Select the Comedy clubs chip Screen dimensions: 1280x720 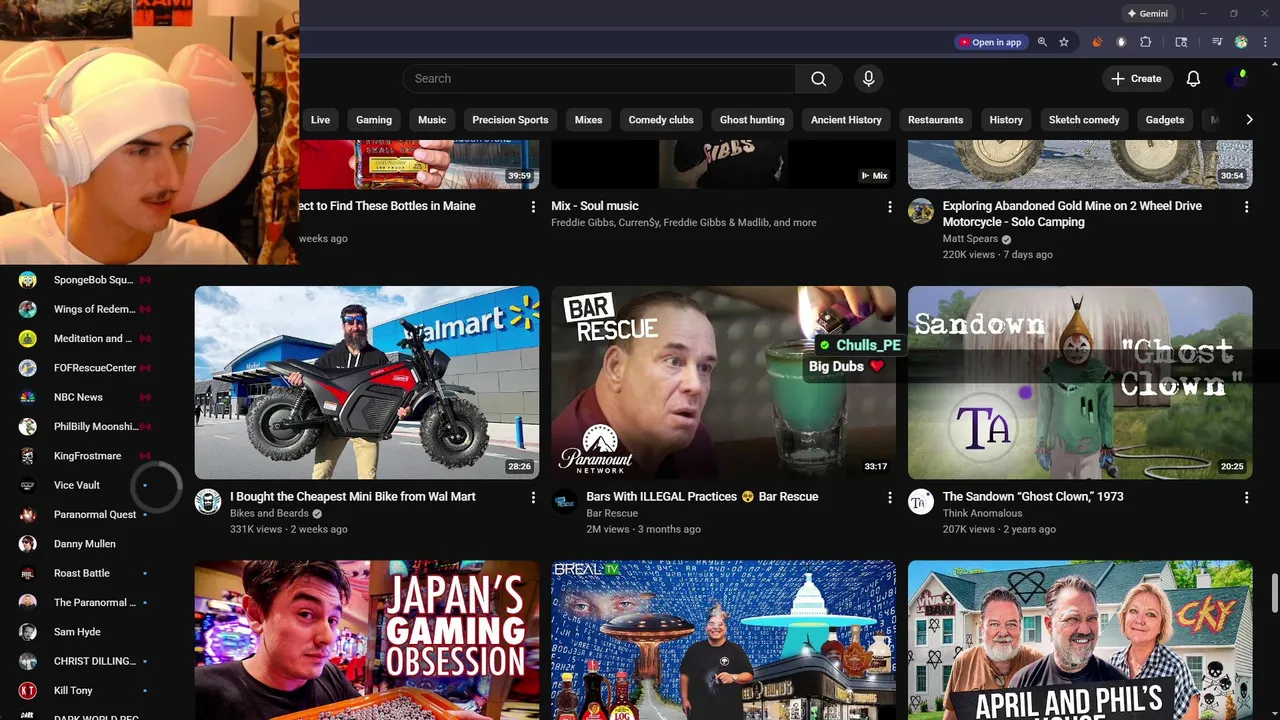coord(661,120)
